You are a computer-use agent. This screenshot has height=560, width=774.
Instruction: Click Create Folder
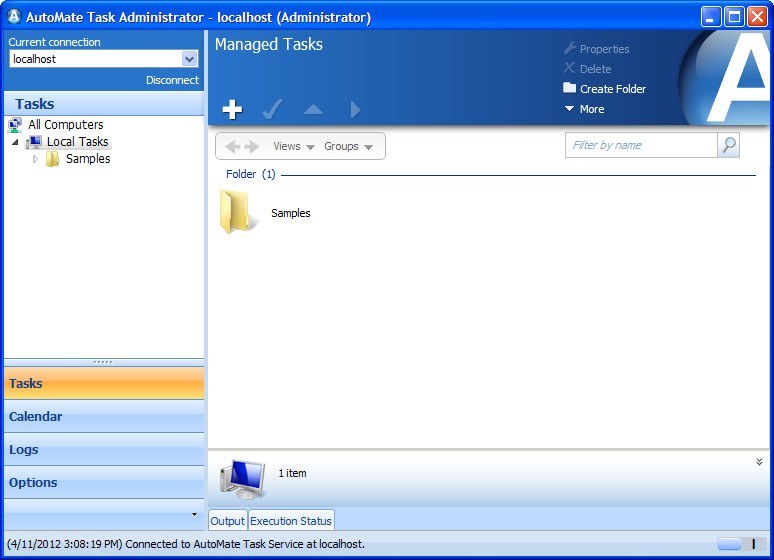(605, 89)
